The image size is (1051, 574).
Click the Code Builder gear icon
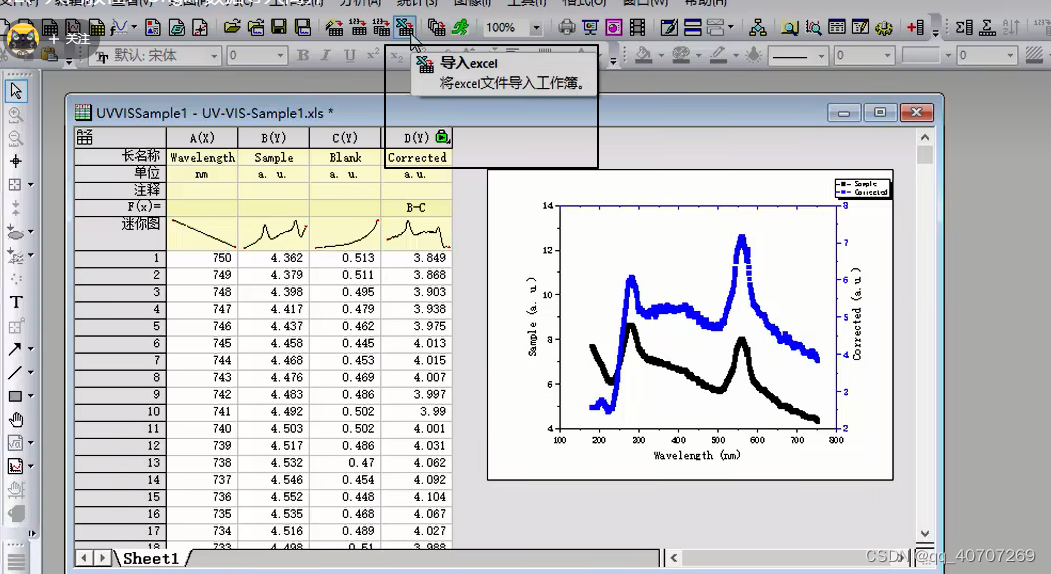(x=884, y=27)
